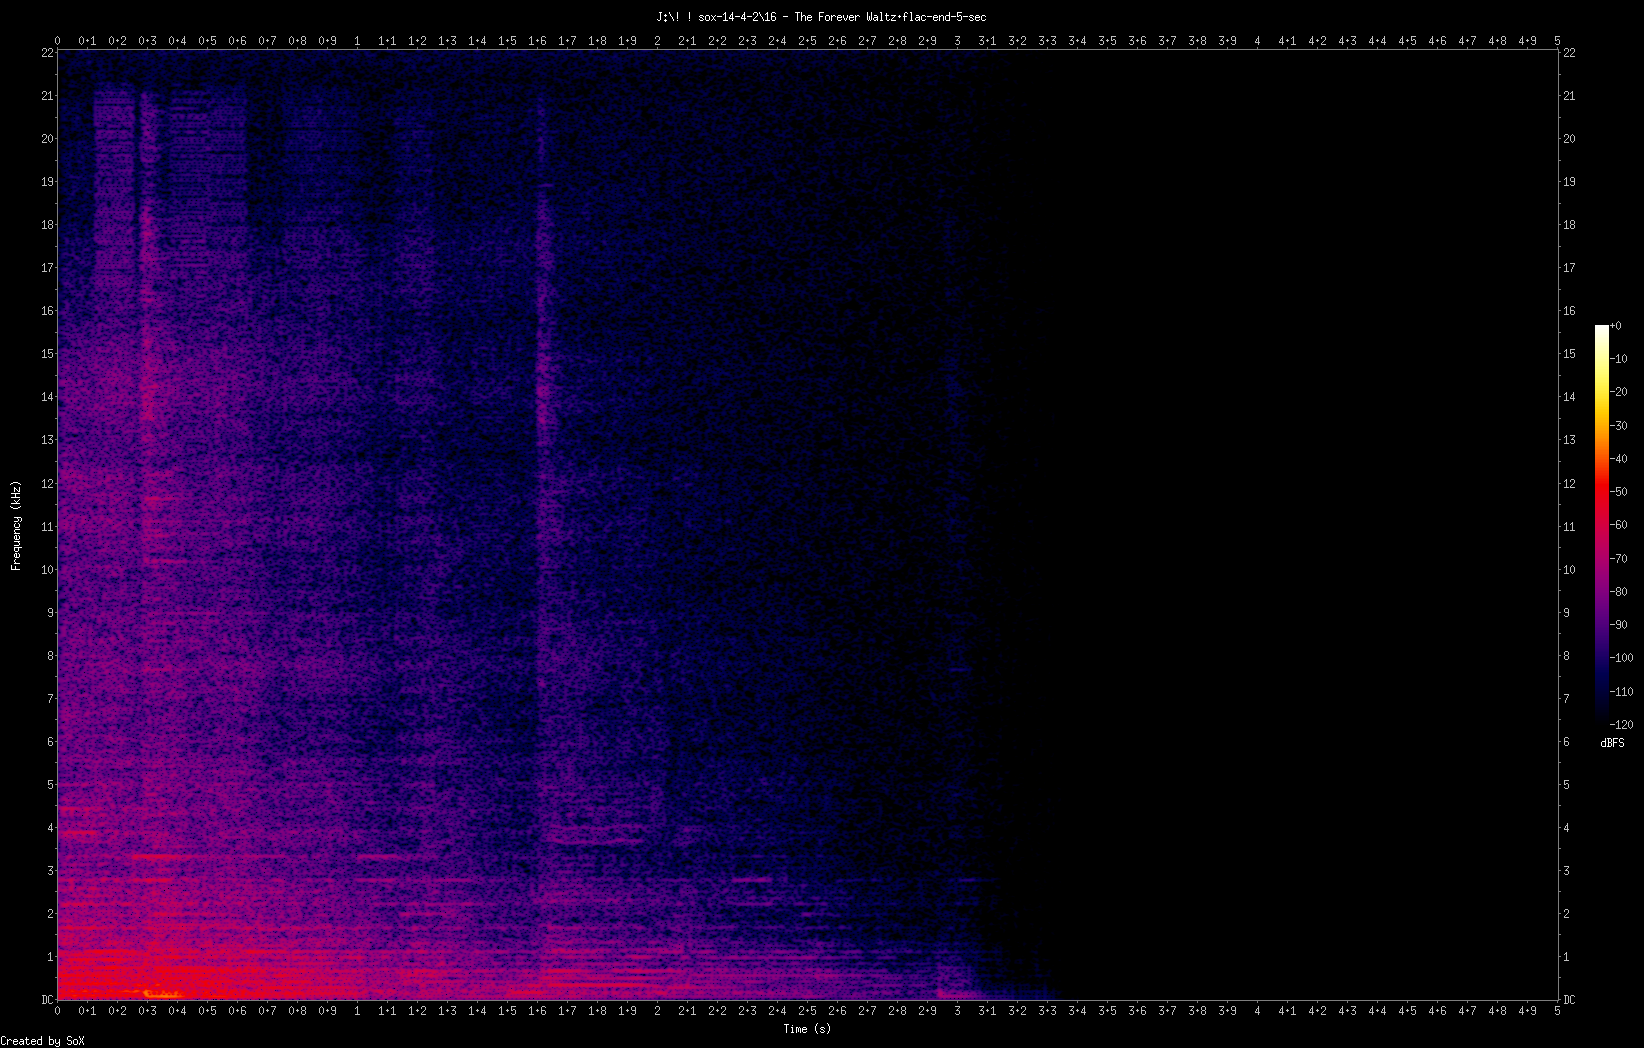The height and width of the screenshot is (1048, 1644).
Task: Click '5' tick on left frequency axis
Action: (x=50, y=785)
